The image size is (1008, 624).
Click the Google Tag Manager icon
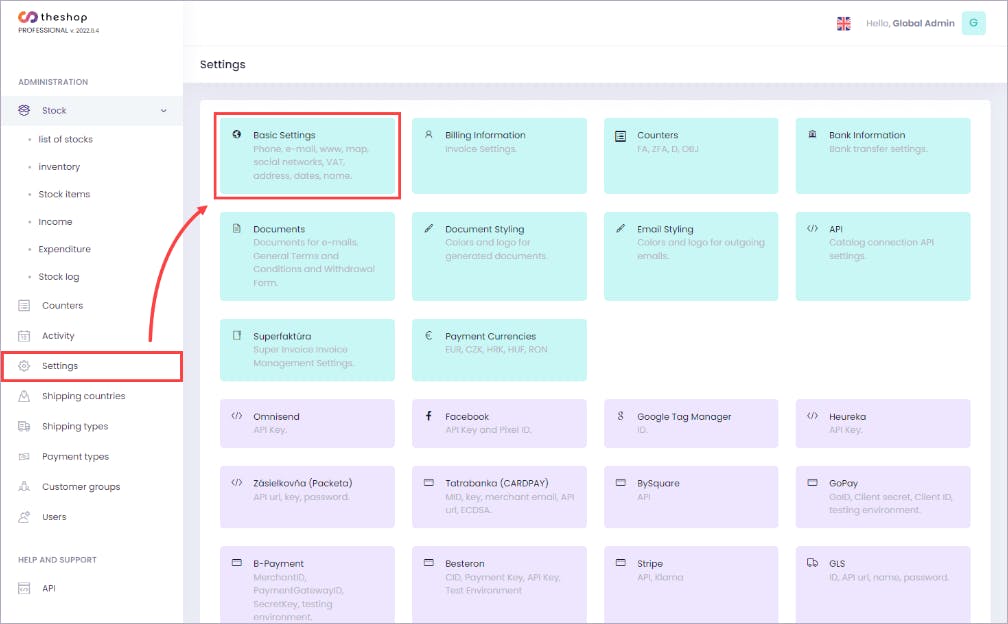point(621,416)
